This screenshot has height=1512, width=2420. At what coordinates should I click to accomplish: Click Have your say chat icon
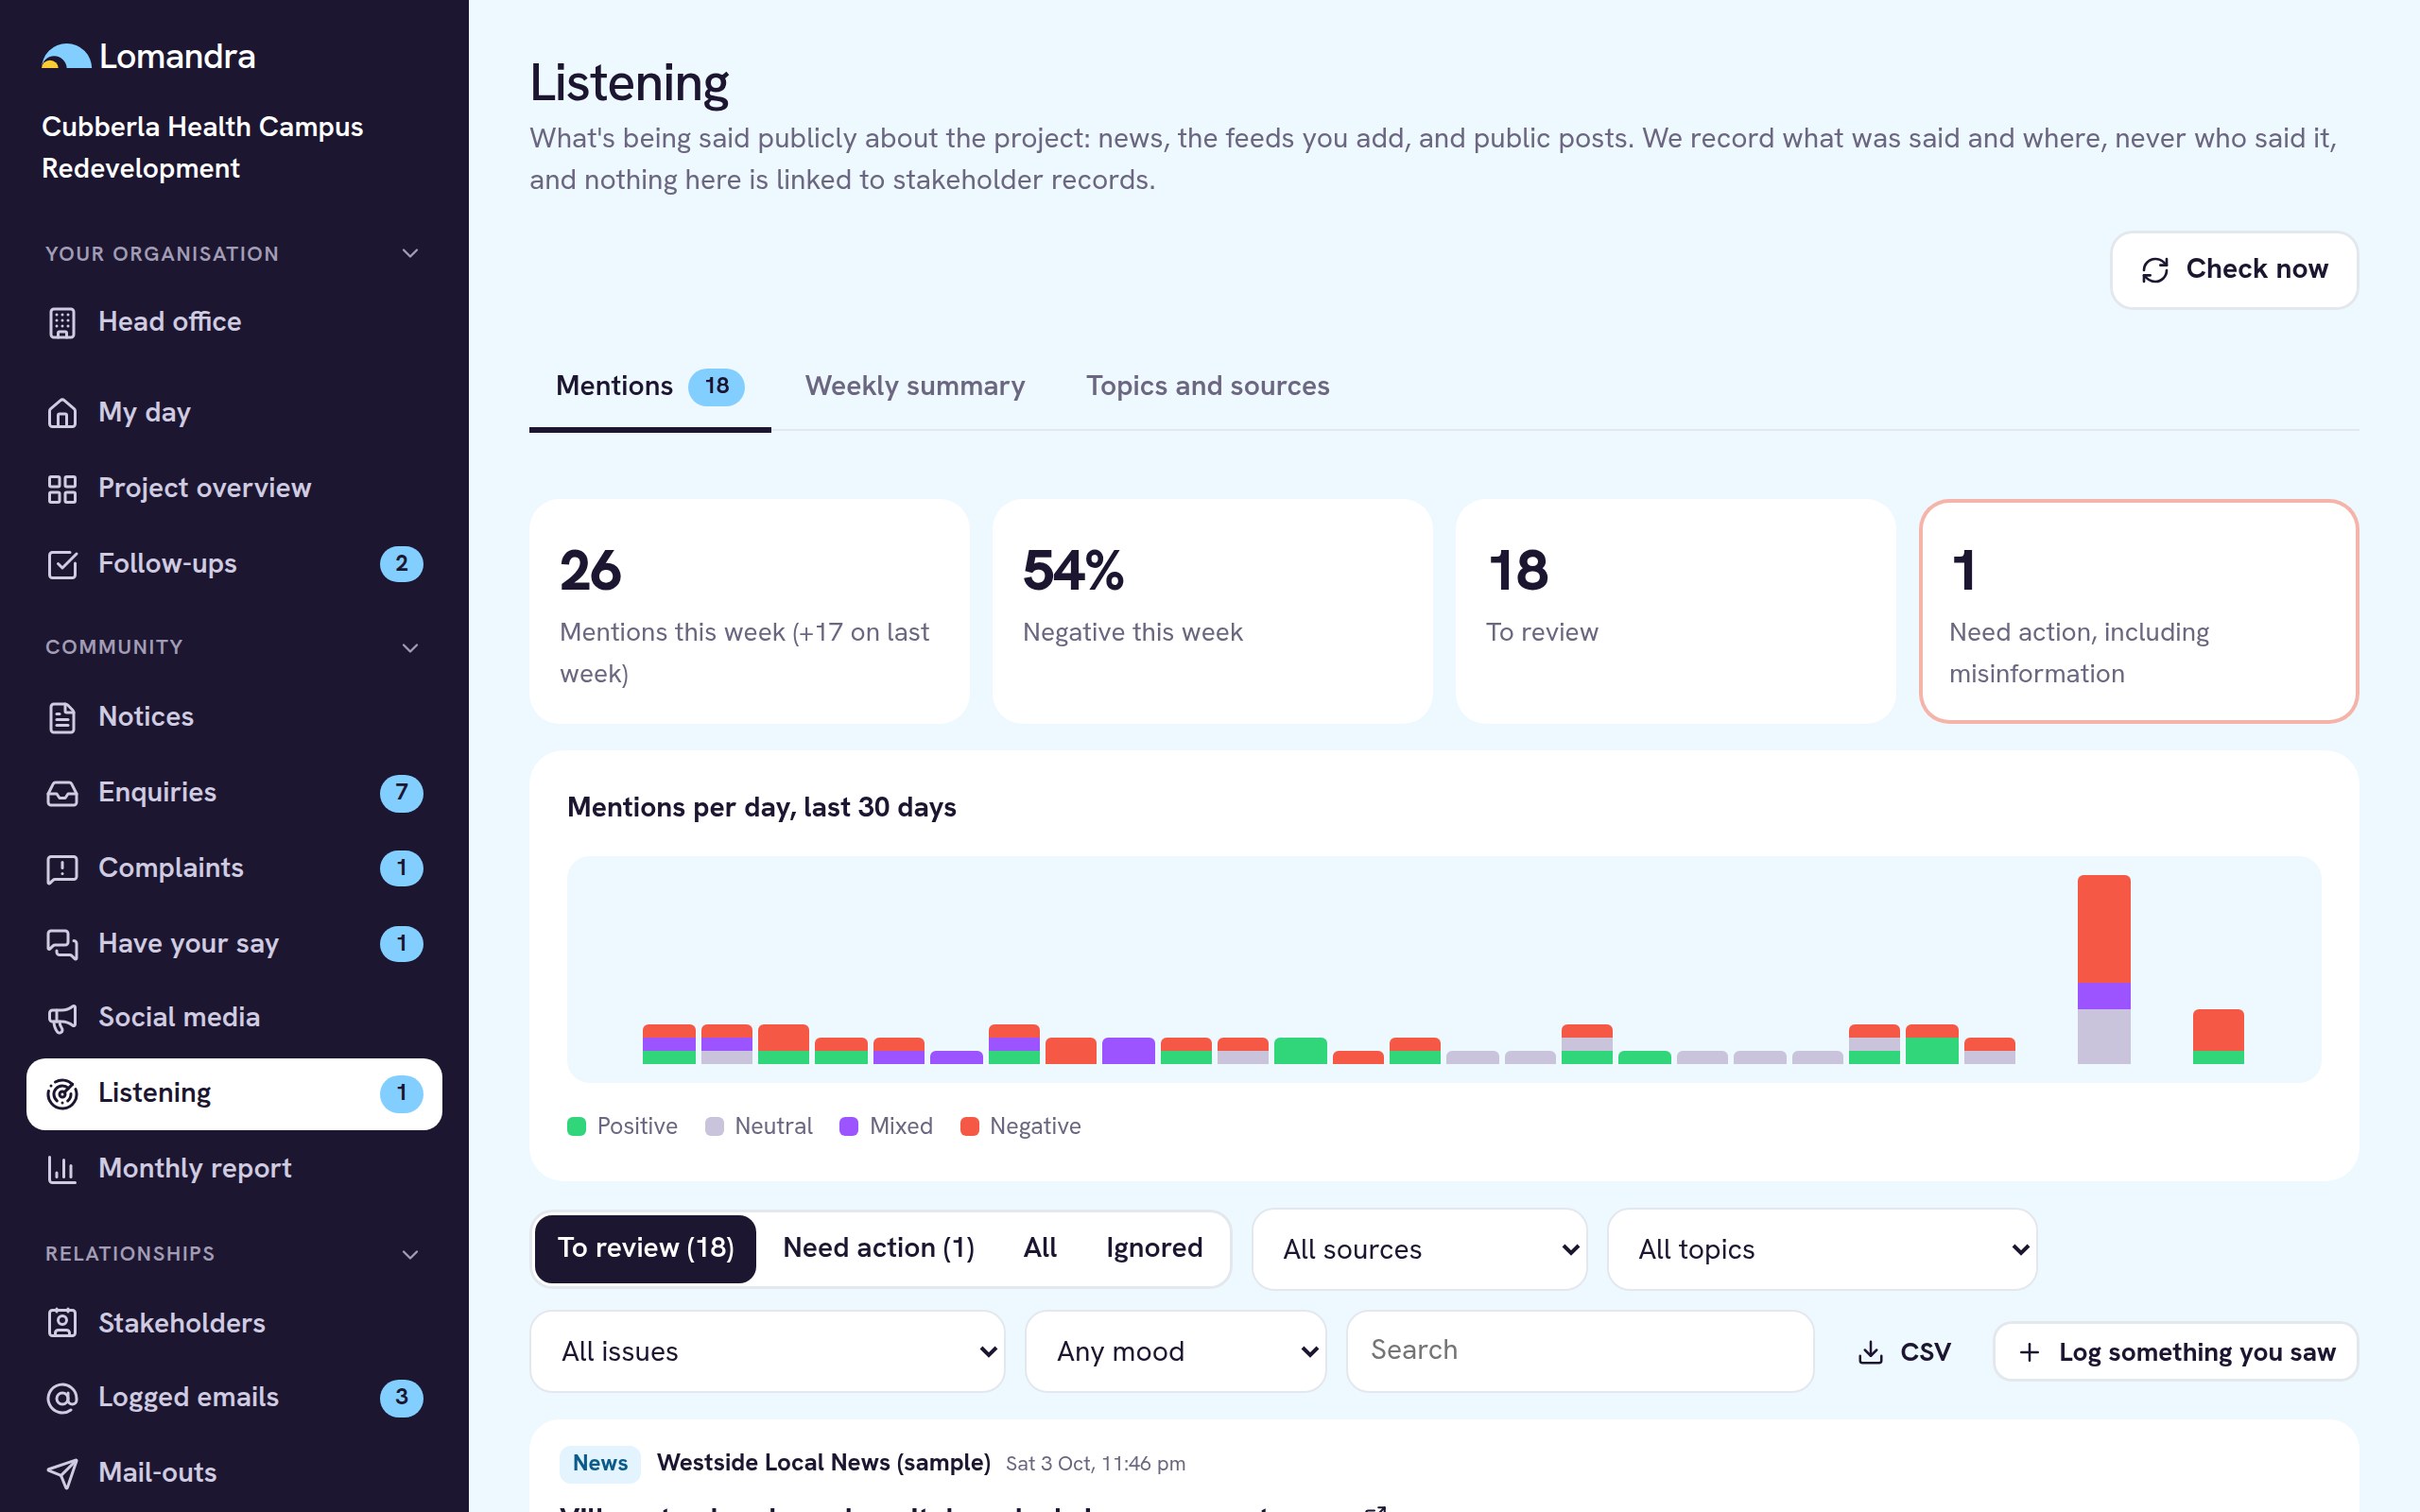coord(62,945)
